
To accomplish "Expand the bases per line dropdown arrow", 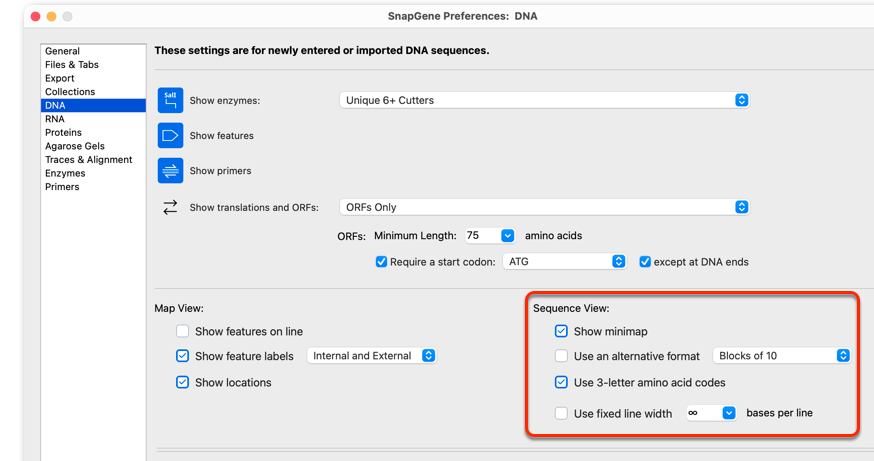I will point(729,413).
